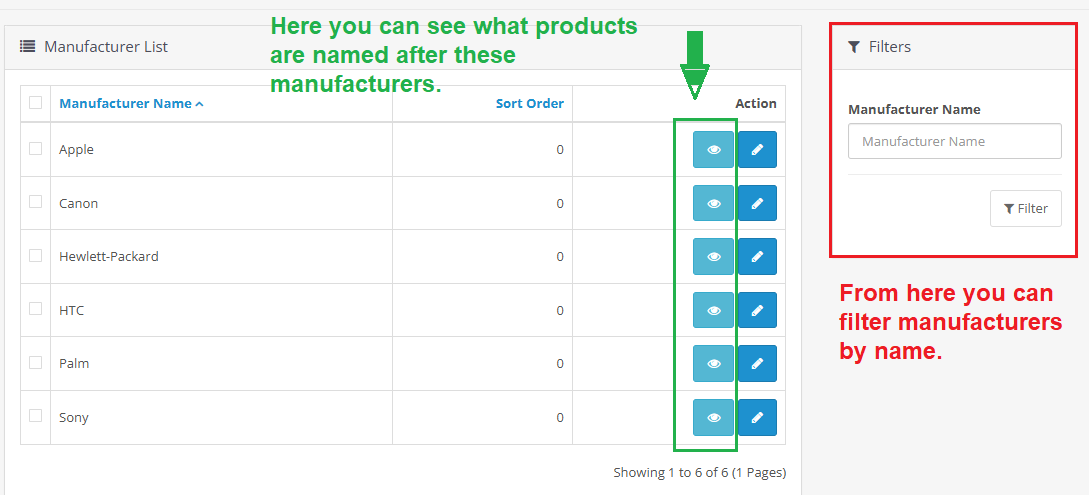The width and height of the screenshot is (1089, 495).
Task: Edit the Sony manufacturer entry
Action: click(757, 417)
